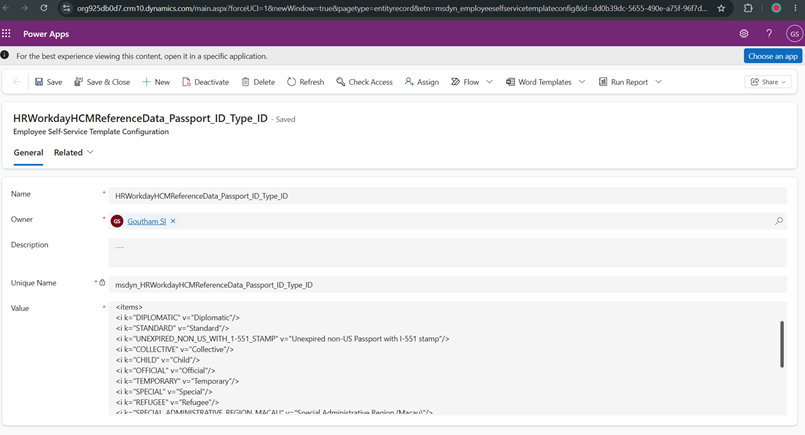Click the Flow command
This screenshot has width=805, height=435.
pyautogui.click(x=465, y=82)
